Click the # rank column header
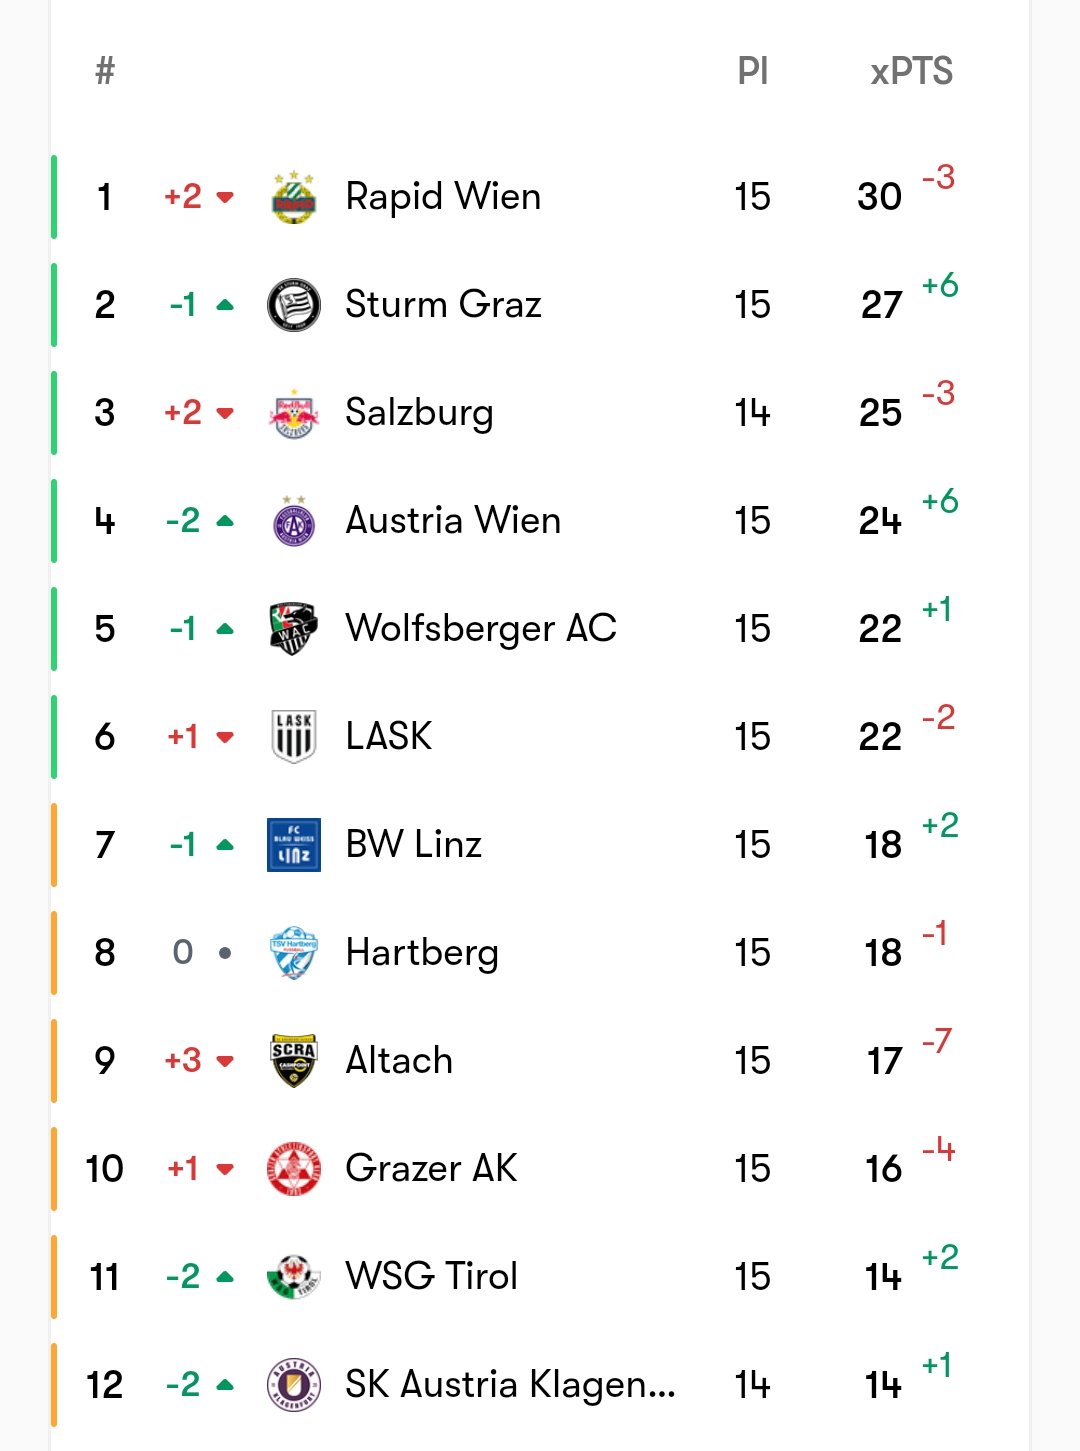 [105, 71]
